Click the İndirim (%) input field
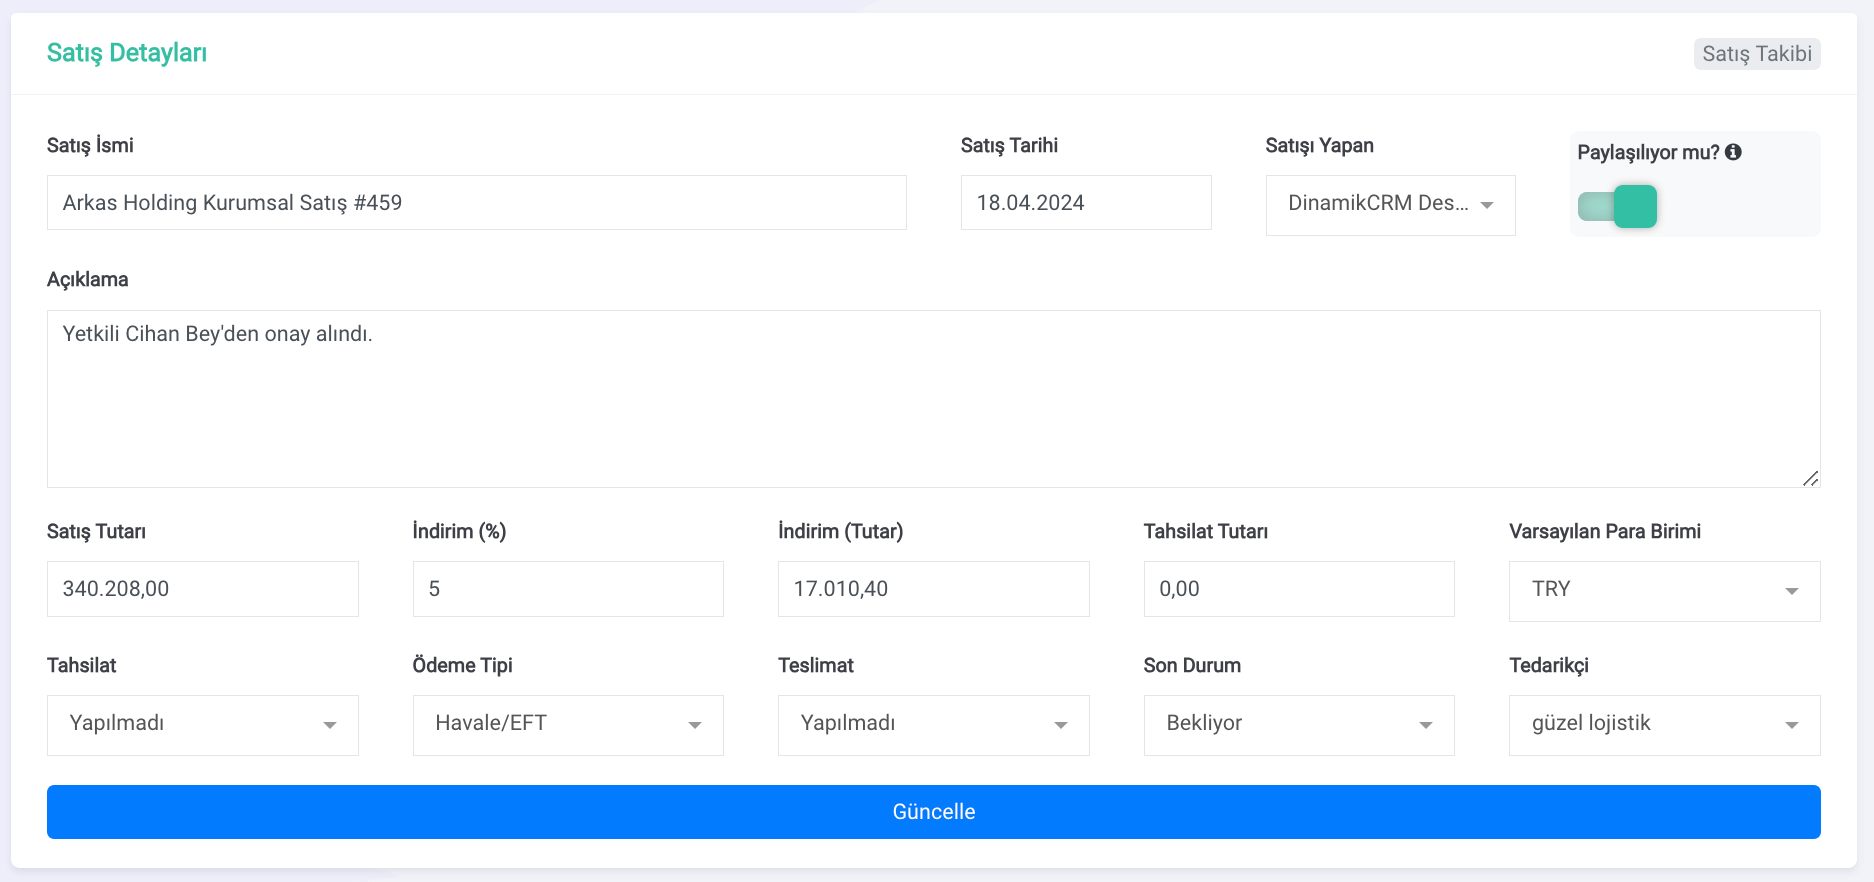The image size is (1874, 882). click(x=568, y=589)
